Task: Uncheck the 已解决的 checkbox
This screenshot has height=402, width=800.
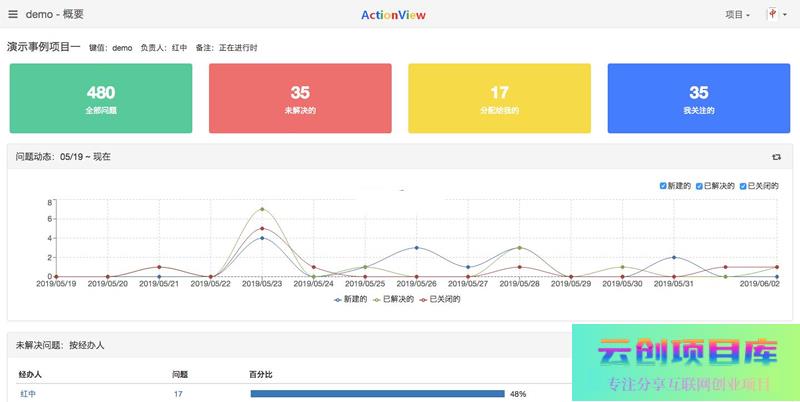Action: 699,186
